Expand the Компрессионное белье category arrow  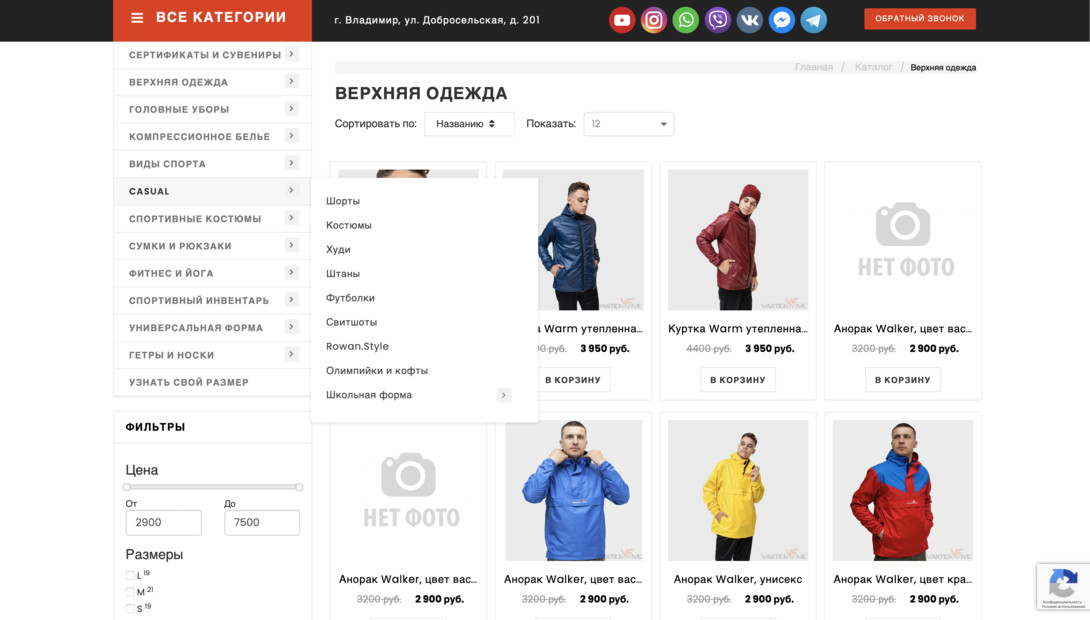pyautogui.click(x=291, y=136)
